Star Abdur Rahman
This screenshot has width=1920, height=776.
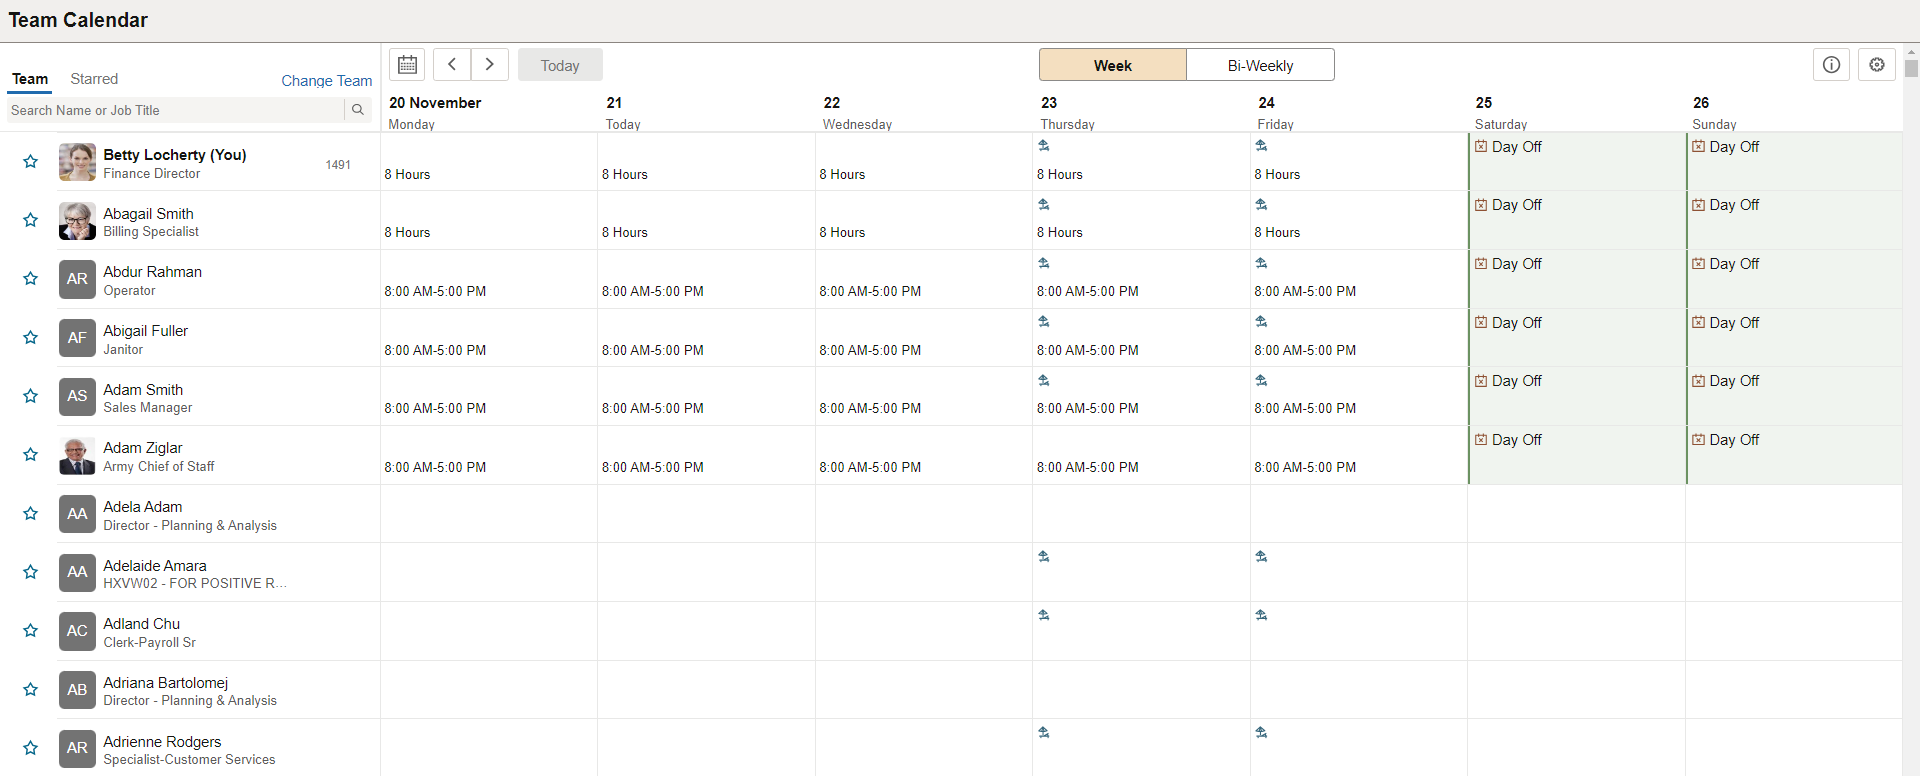point(31,279)
